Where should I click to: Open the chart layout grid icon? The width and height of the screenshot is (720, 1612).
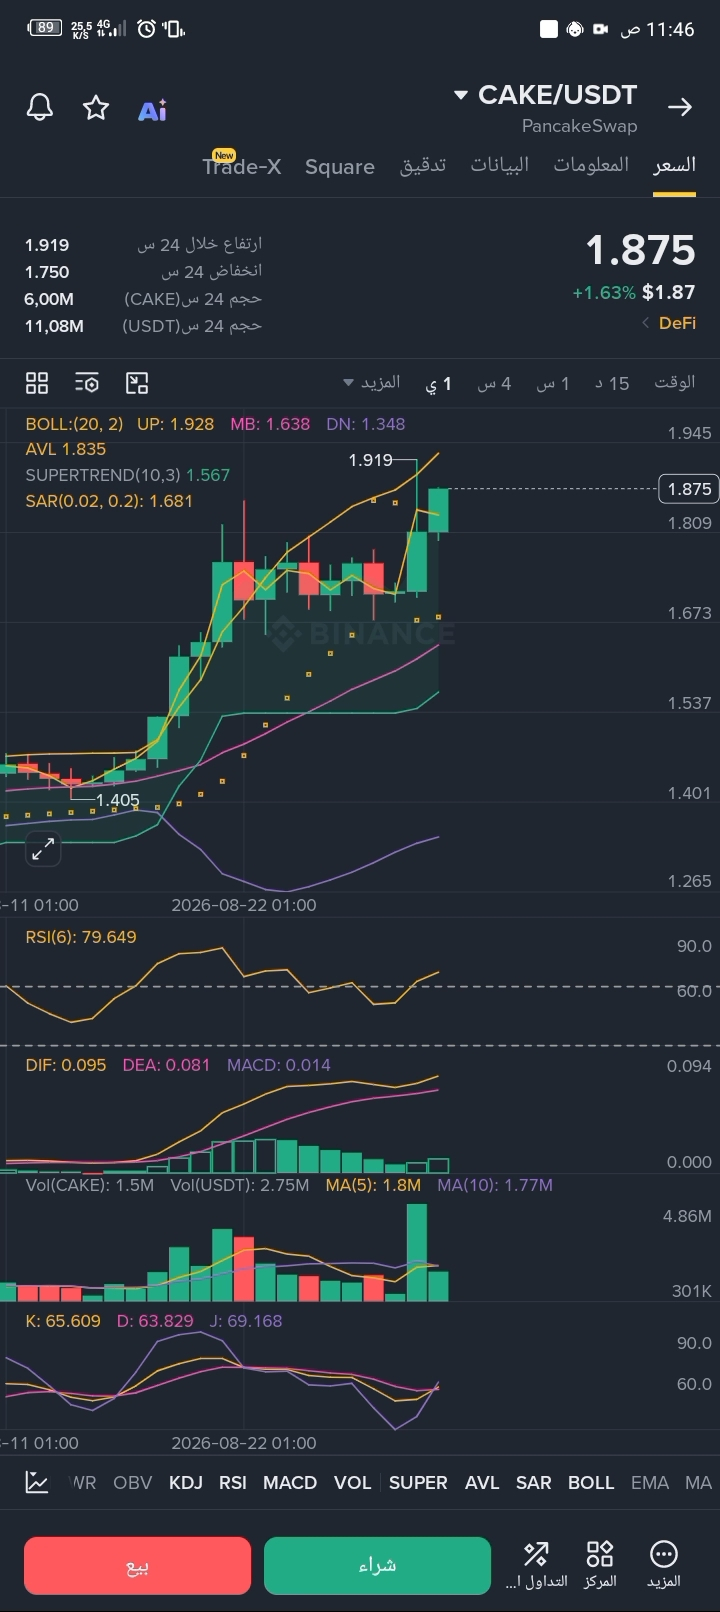(37, 383)
